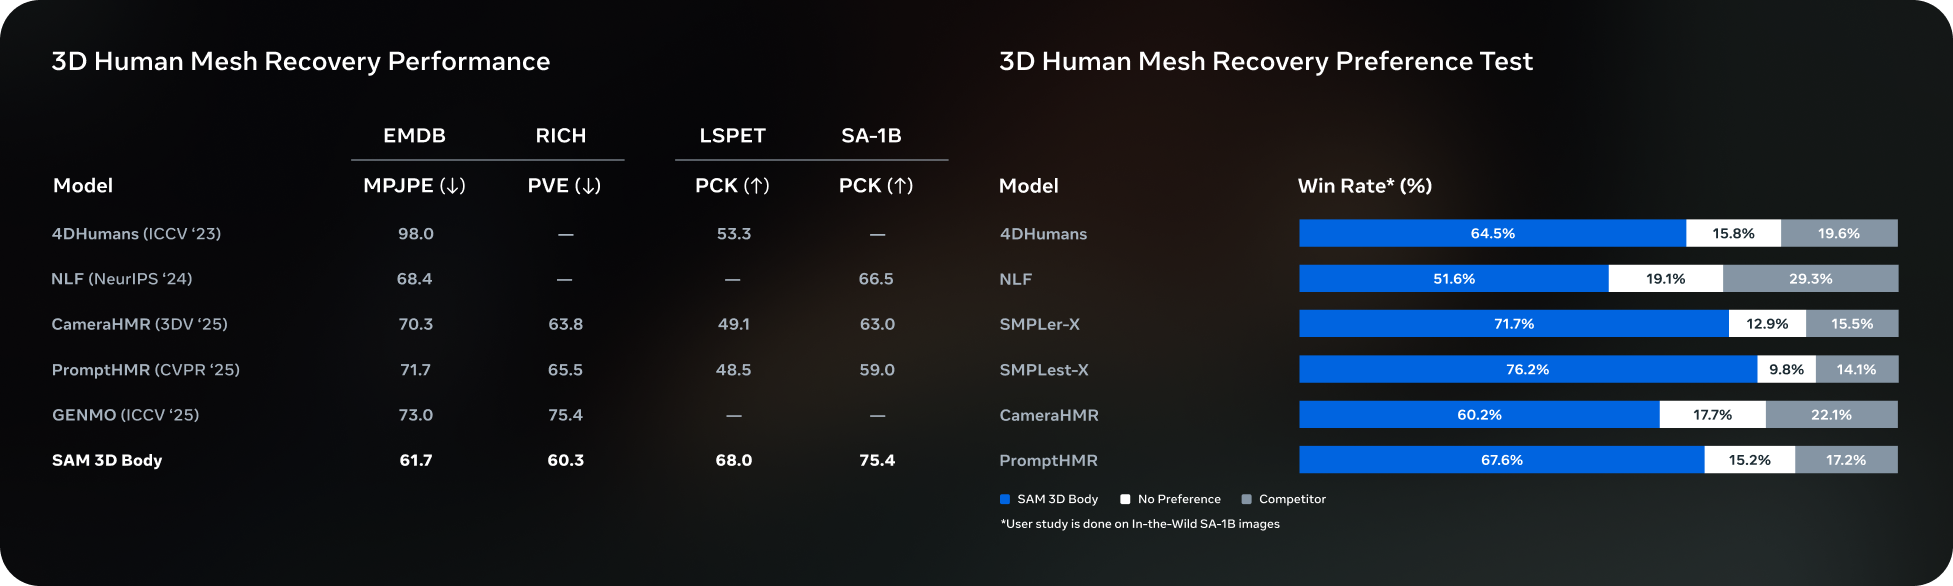The image size is (1953, 586).
Task: Click the PVE metric label with down arrow
Action: click(x=564, y=186)
